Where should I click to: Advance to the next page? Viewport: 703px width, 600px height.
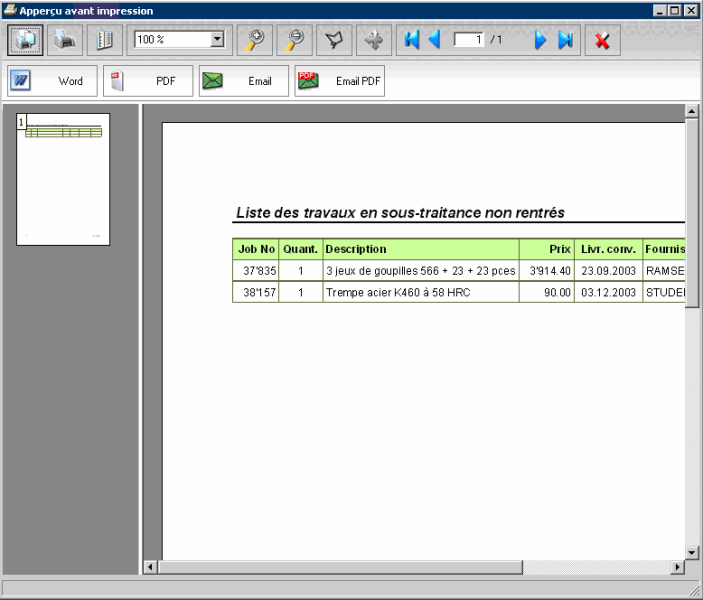point(541,40)
